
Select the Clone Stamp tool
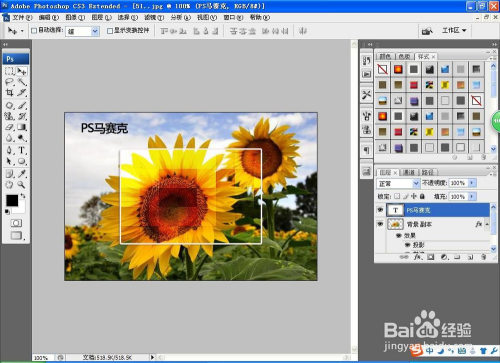[10, 116]
